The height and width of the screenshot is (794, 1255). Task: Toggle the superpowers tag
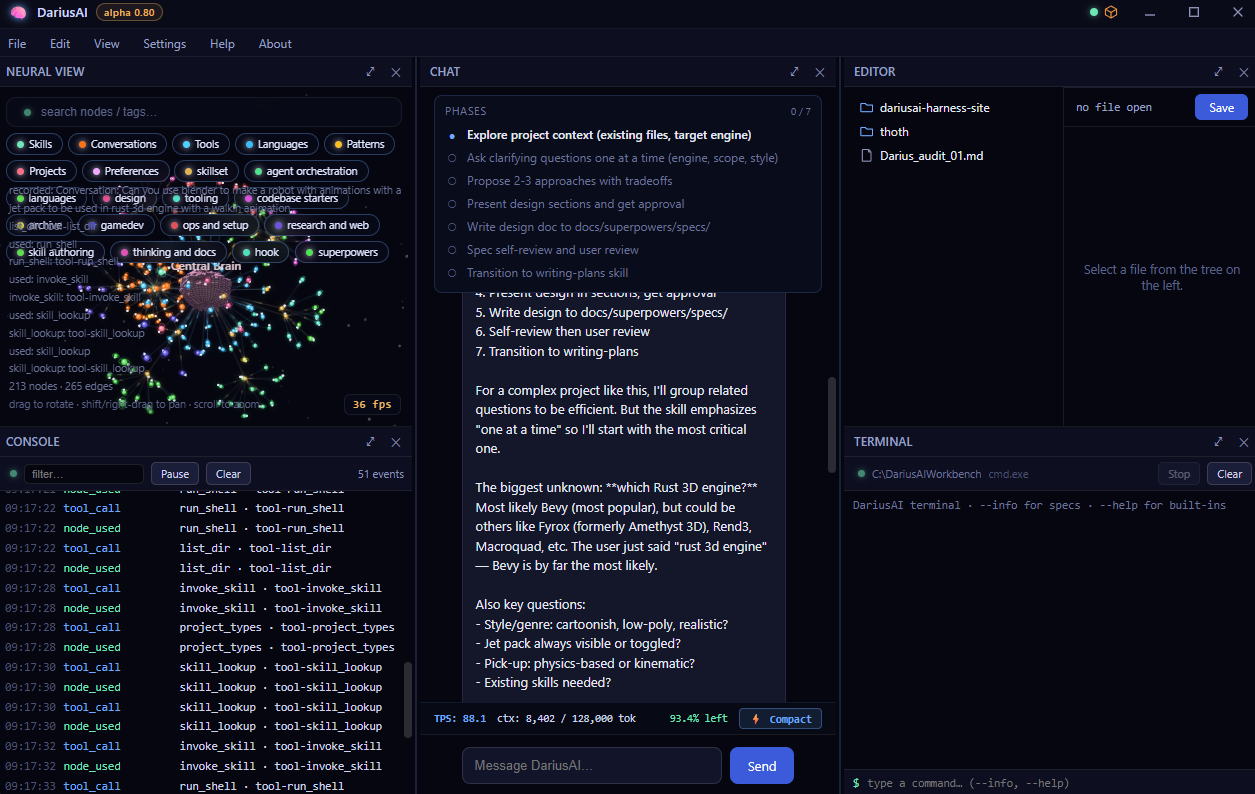point(341,252)
